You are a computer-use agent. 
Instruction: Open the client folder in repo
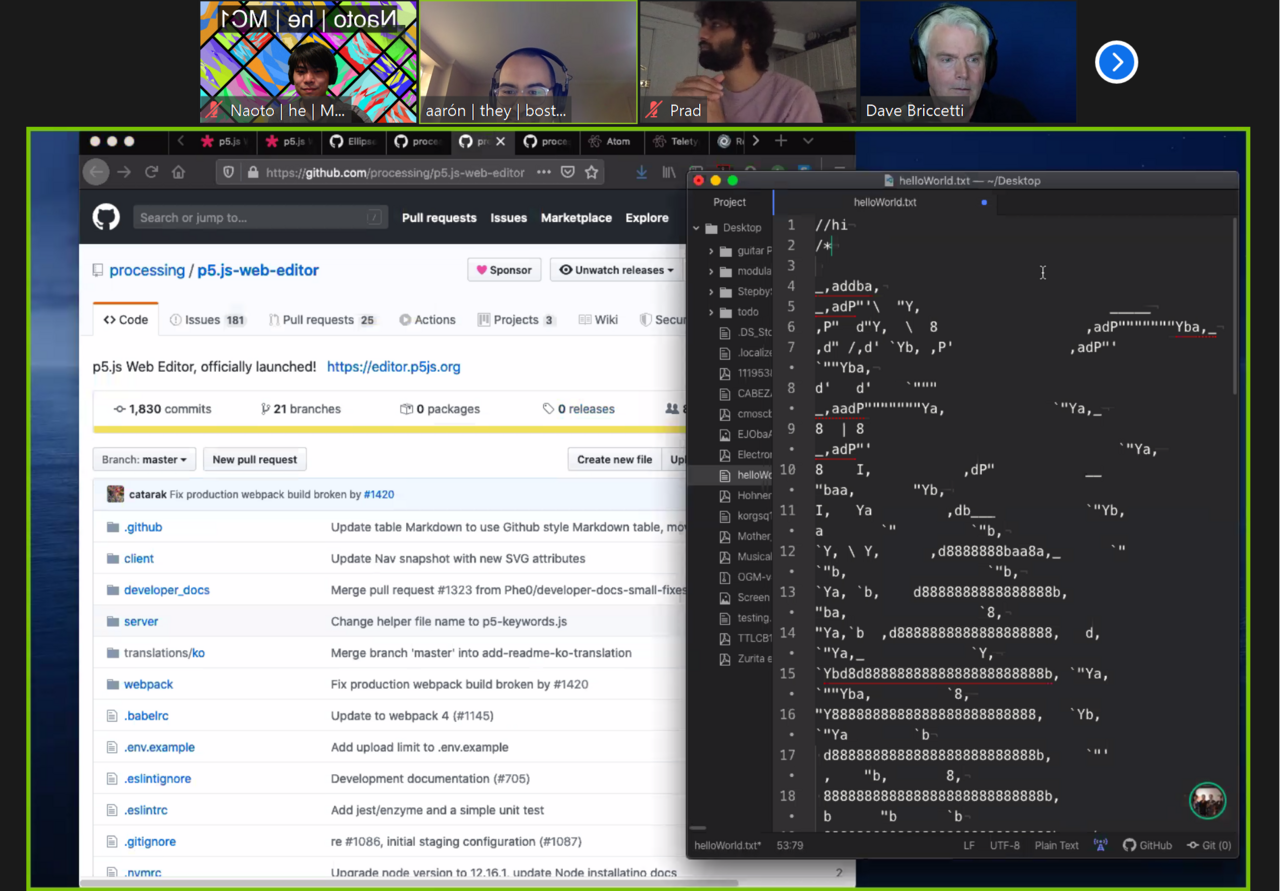click(139, 558)
